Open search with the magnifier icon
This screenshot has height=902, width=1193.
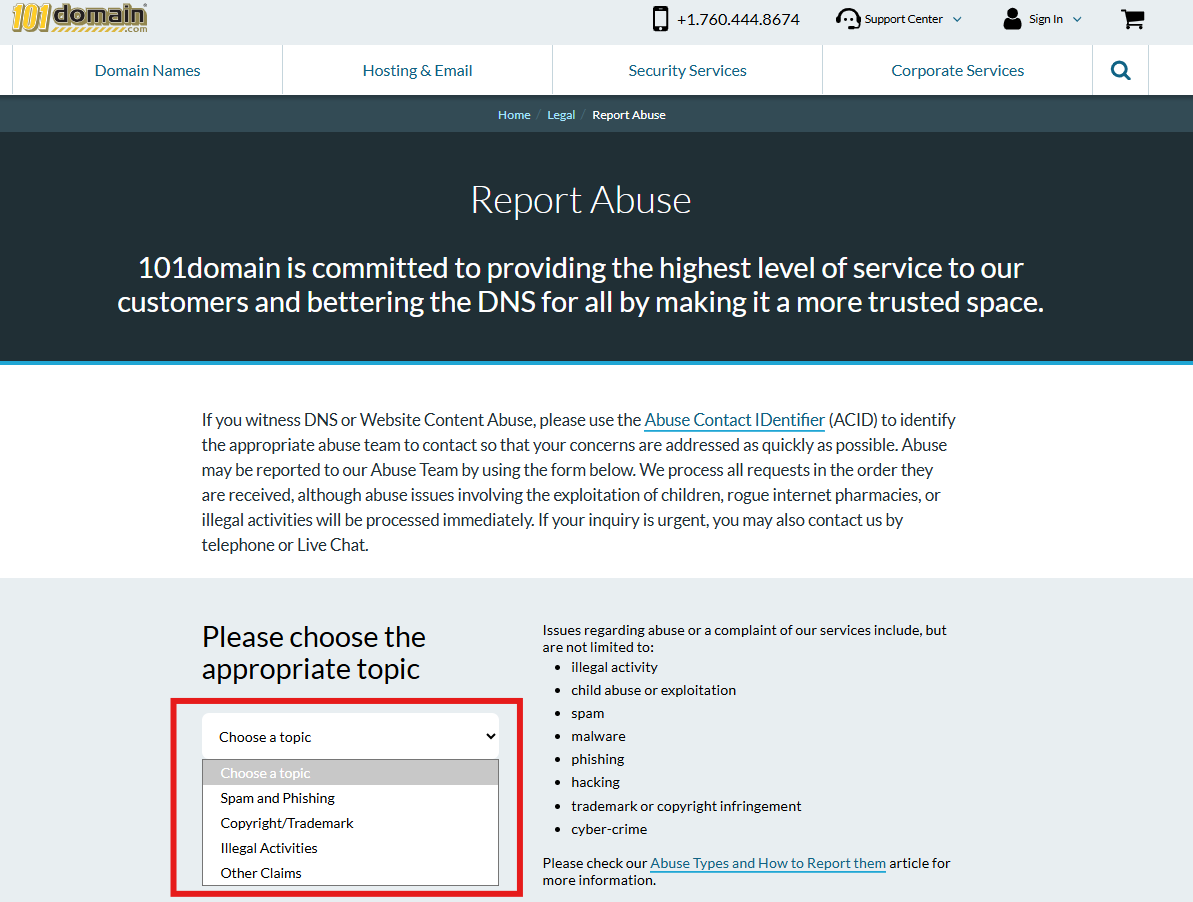pyautogui.click(x=1120, y=71)
